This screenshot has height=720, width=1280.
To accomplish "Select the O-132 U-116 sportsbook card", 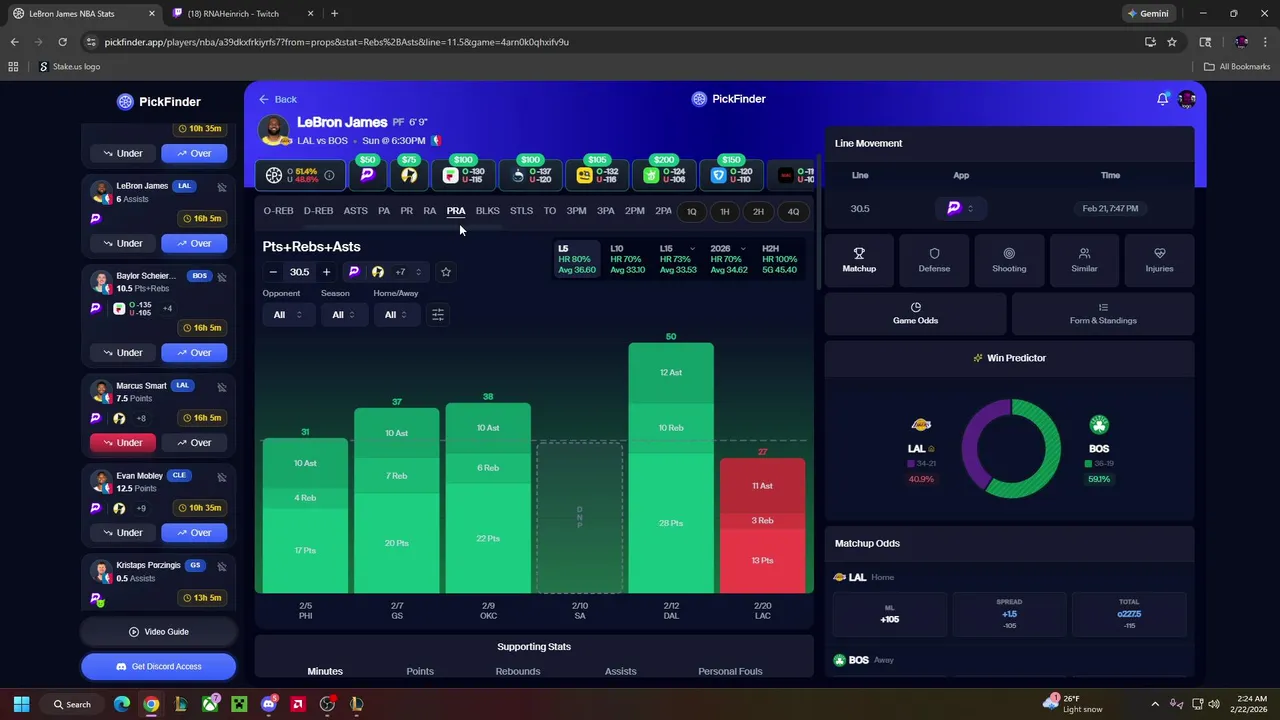I will (598, 175).
